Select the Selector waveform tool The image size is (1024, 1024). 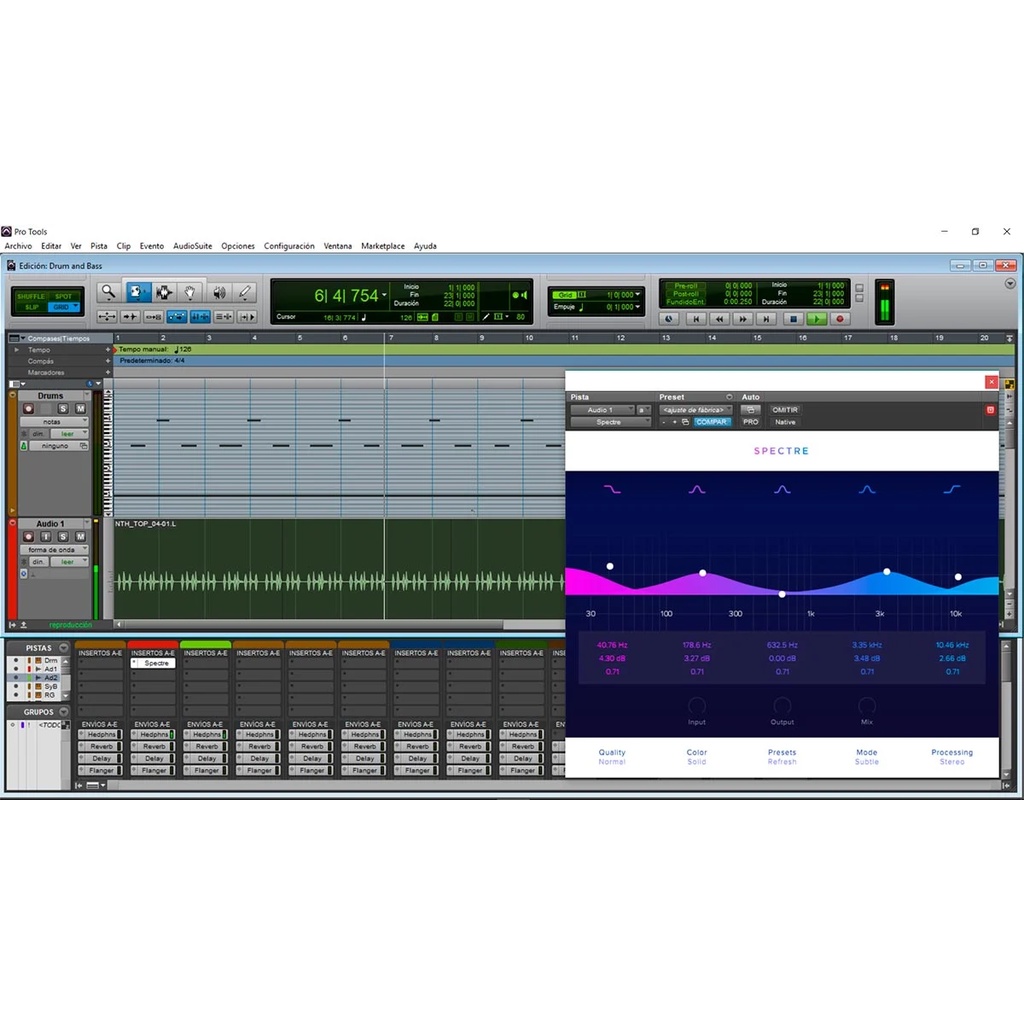[163, 292]
